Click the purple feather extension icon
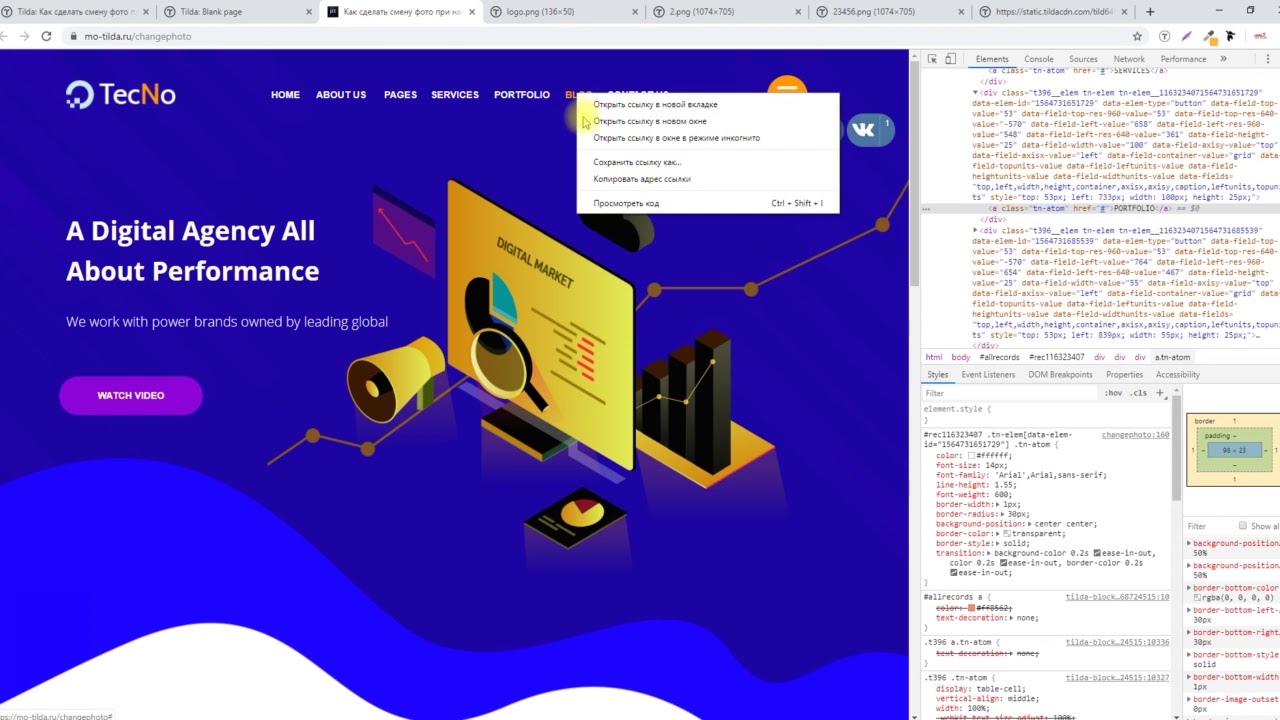The width and height of the screenshot is (1280, 720). click(1187, 36)
